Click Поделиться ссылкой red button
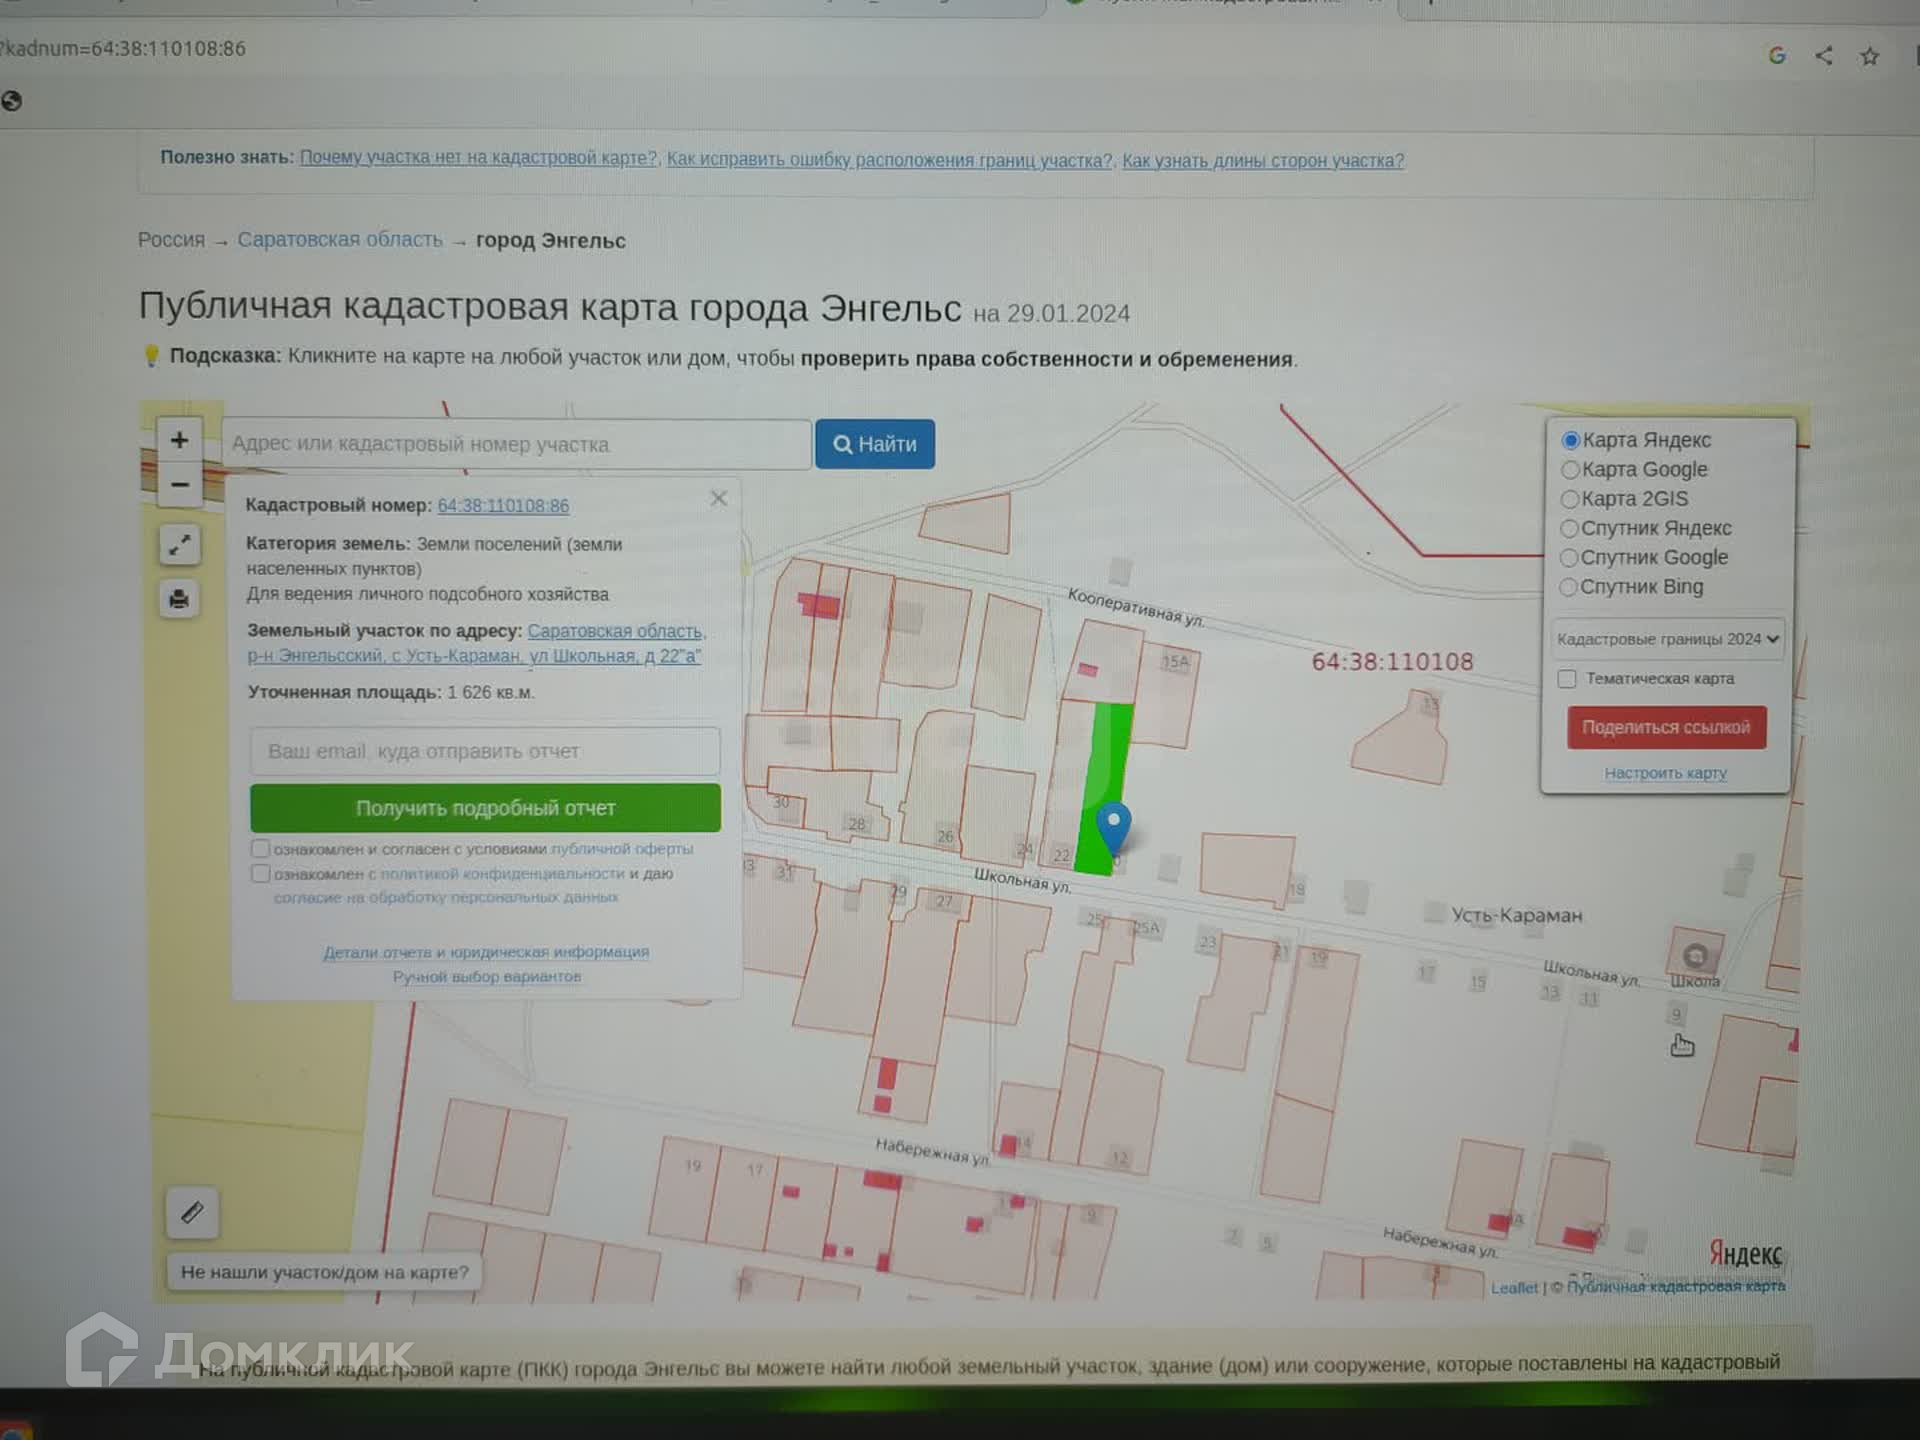 tap(1666, 727)
